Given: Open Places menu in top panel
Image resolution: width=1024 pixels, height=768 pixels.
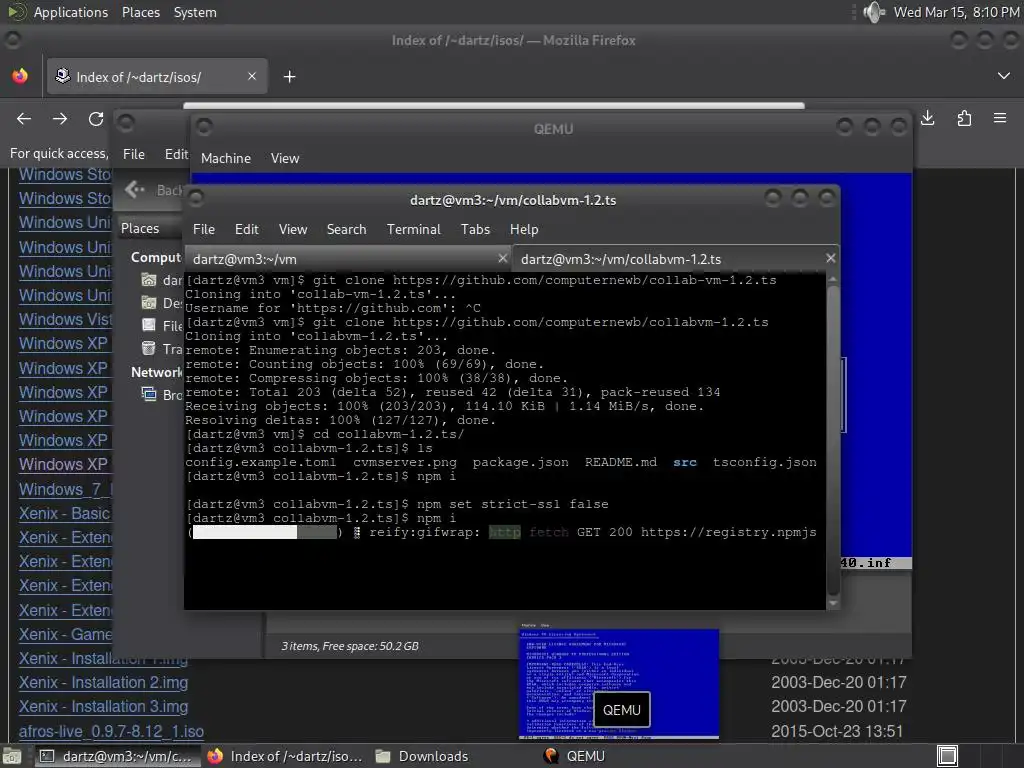Looking at the screenshot, I should [141, 12].
